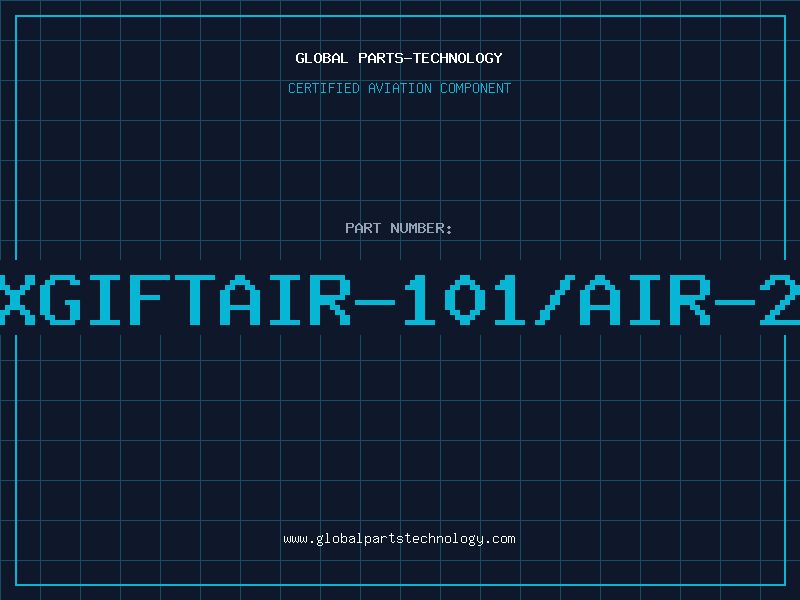Click the PART NUMBER: label

(x=399, y=228)
